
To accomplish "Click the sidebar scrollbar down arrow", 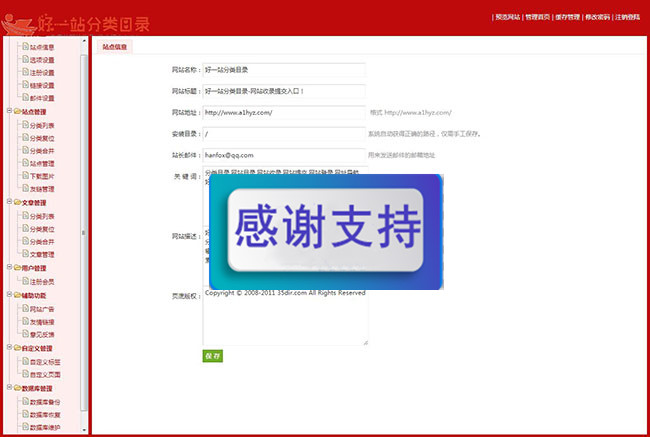I will [x=84, y=430].
